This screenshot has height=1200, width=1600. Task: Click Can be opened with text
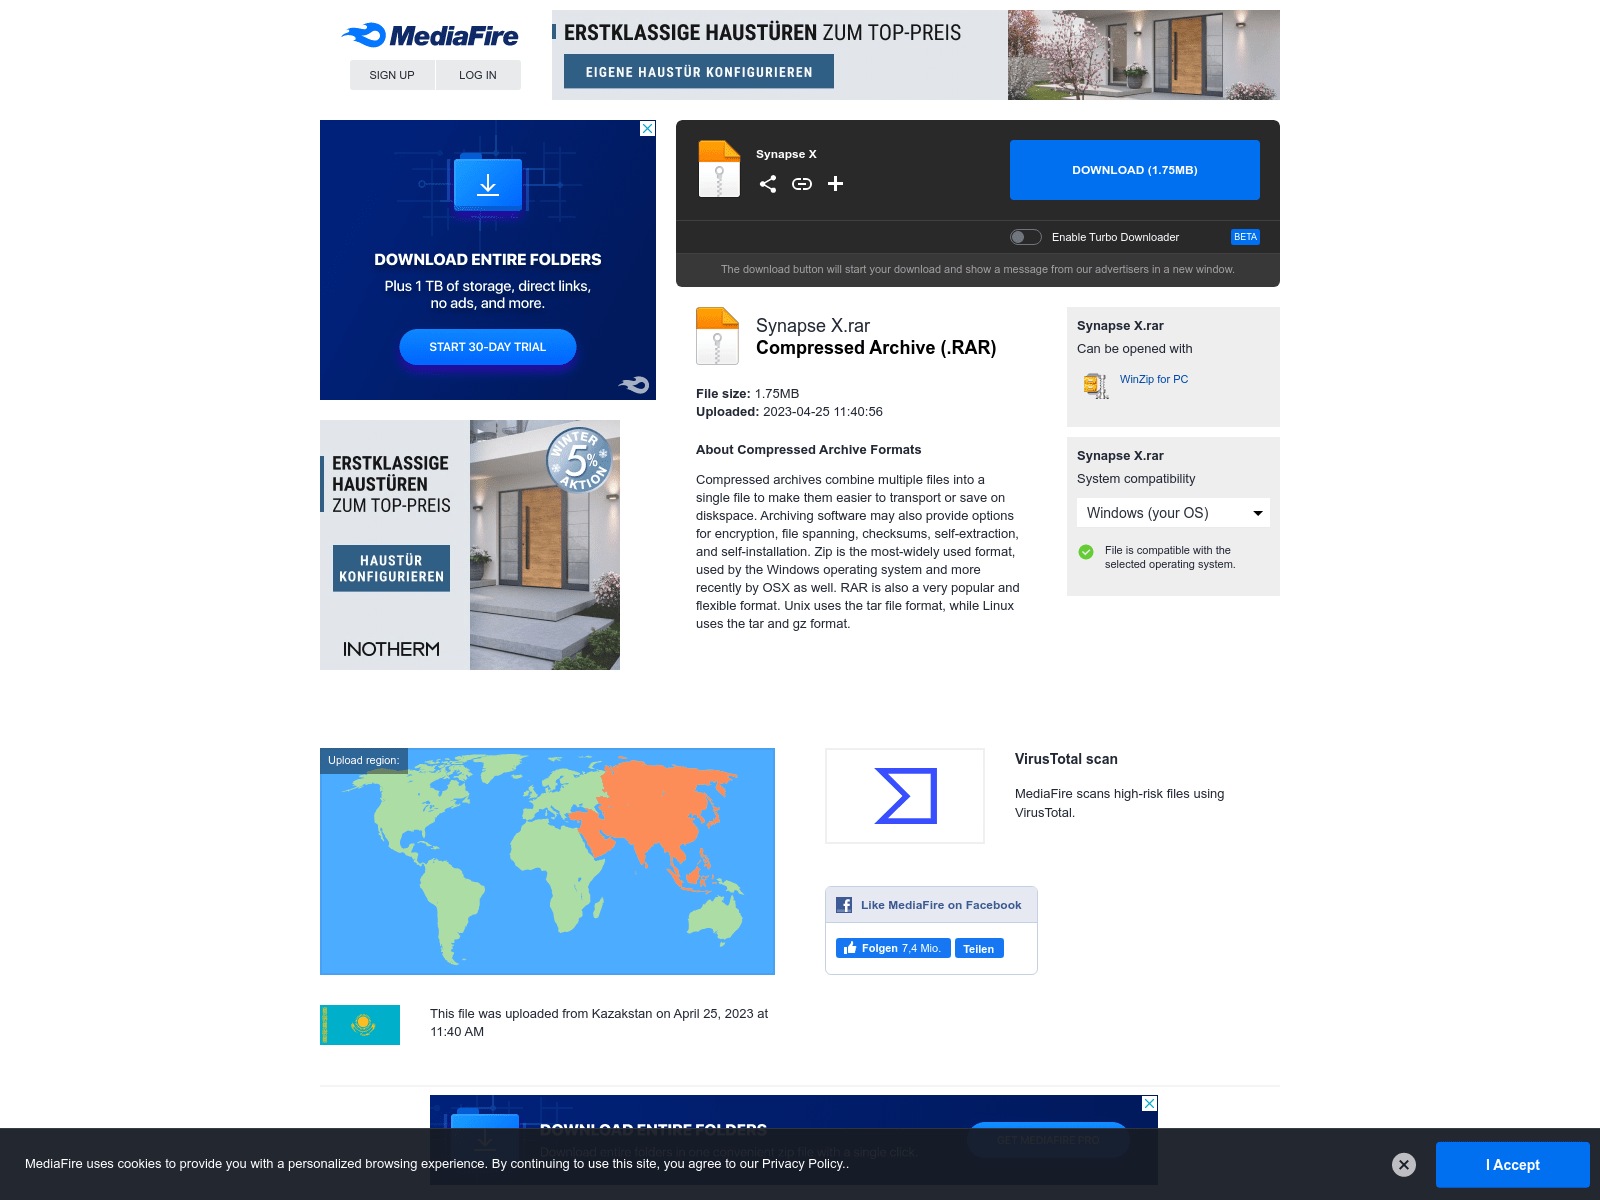coord(1135,349)
